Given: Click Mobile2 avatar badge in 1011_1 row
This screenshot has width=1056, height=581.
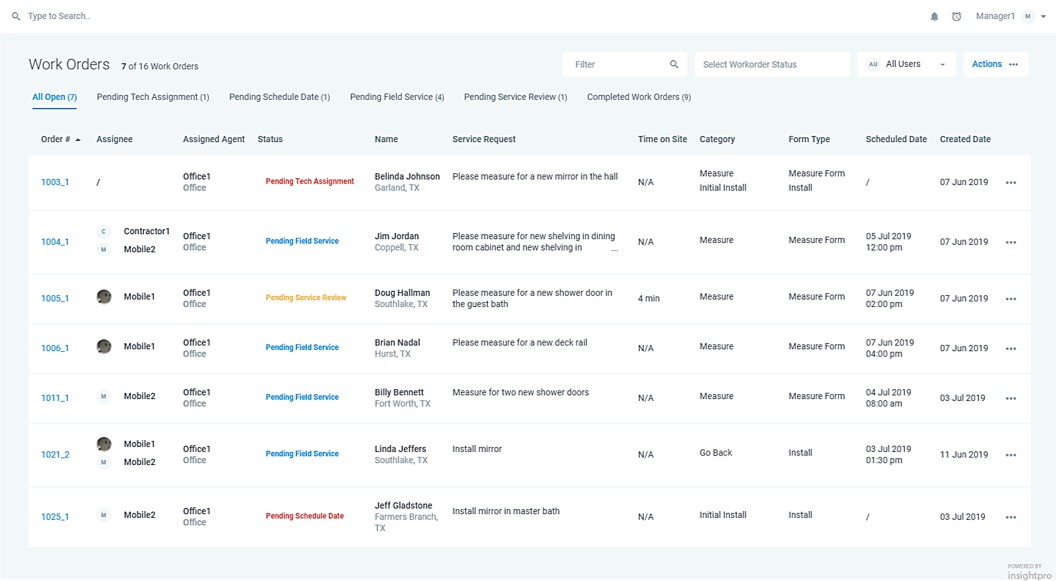Looking at the screenshot, I should (104, 397).
